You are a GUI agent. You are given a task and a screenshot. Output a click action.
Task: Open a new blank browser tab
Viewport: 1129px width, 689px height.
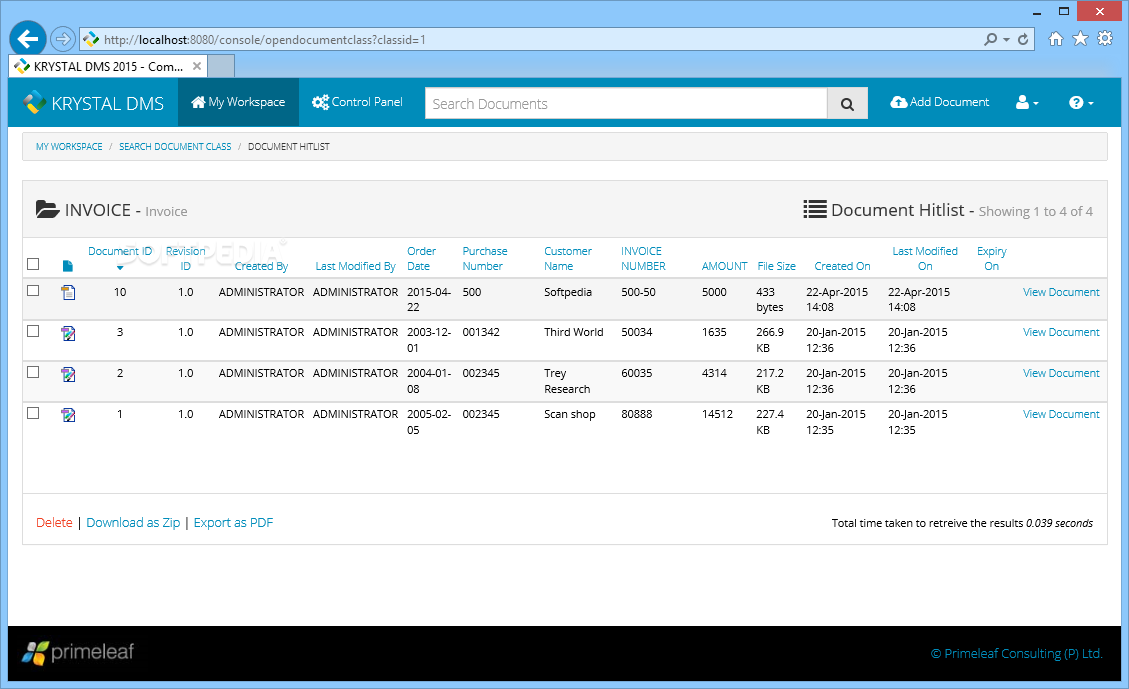tap(221, 66)
